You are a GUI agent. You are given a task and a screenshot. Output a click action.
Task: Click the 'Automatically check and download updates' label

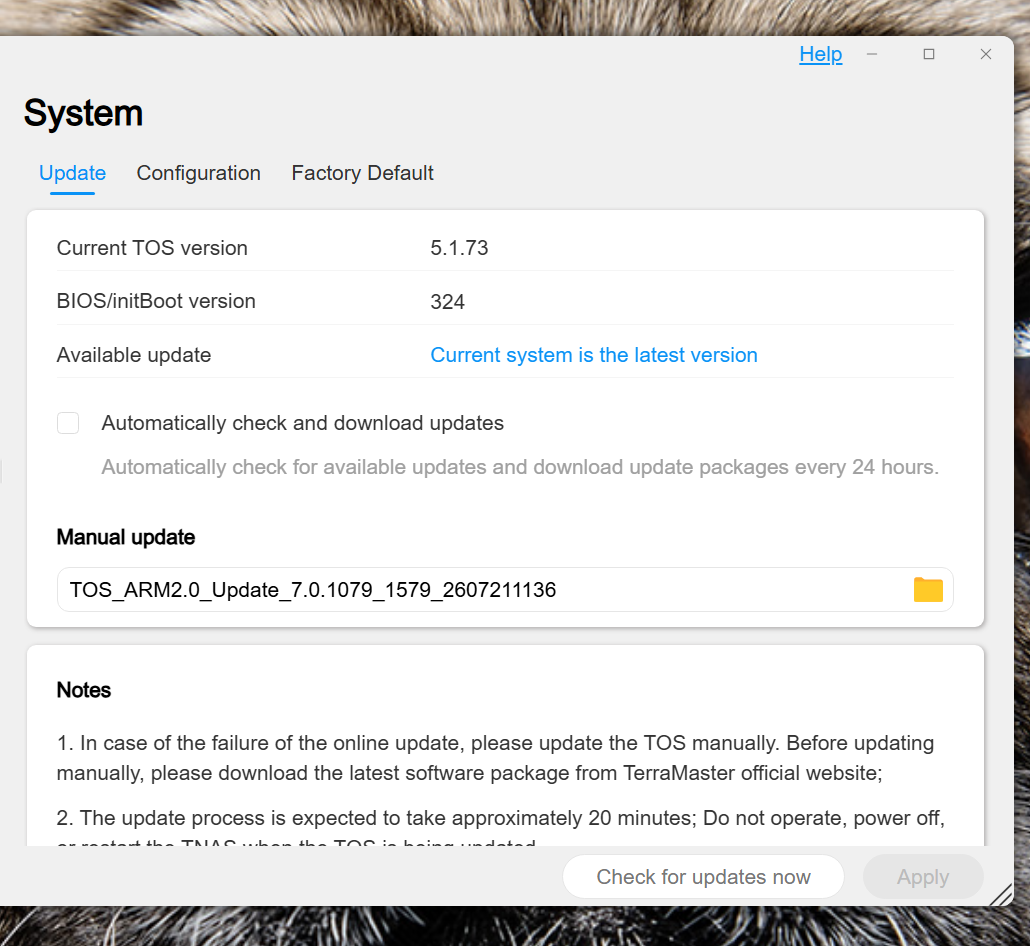click(x=303, y=423)
